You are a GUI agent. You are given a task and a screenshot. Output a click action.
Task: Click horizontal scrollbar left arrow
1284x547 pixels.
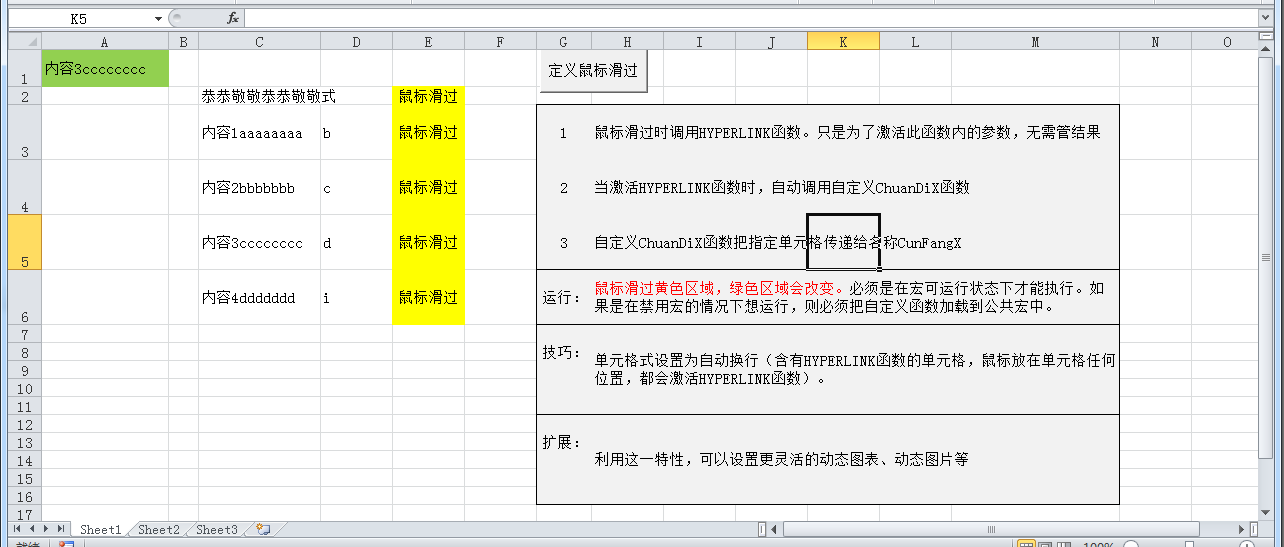[773, 529]
